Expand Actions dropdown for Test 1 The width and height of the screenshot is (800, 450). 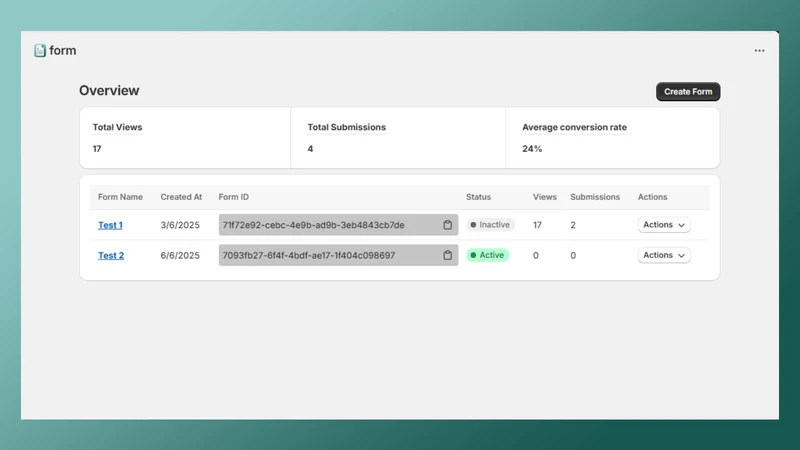coord(664,225)
